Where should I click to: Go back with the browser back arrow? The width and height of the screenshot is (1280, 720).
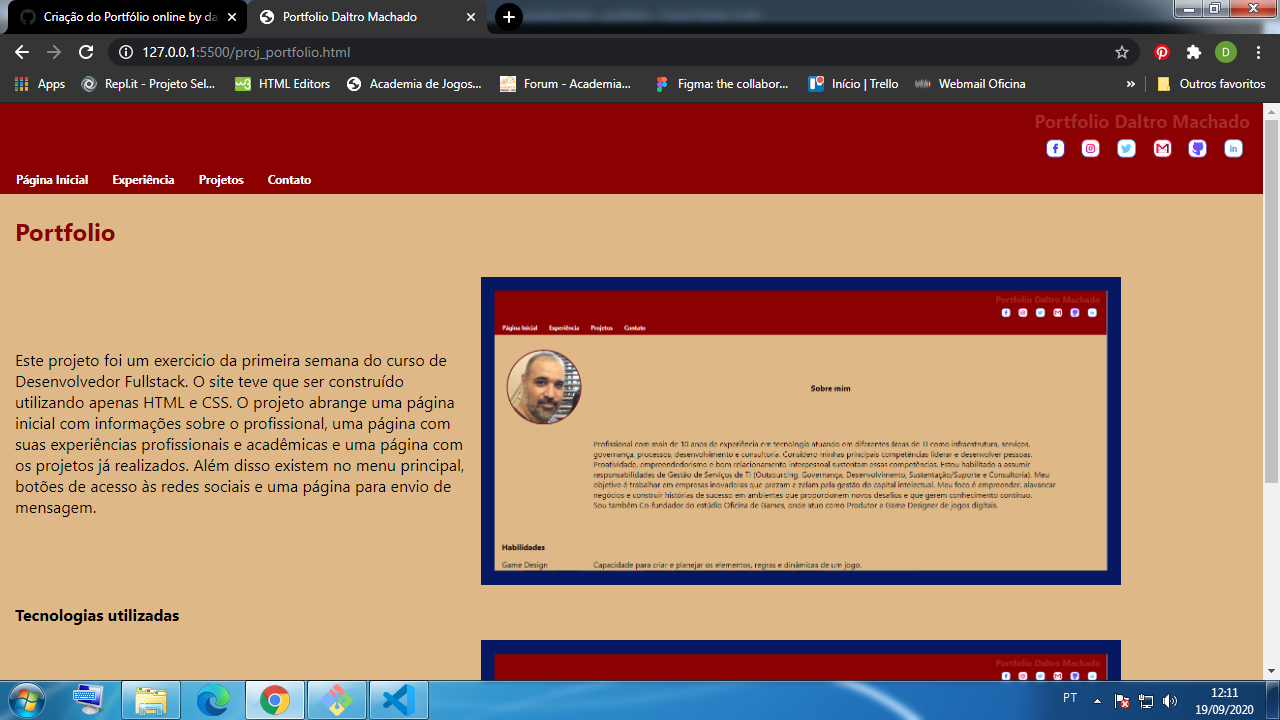click(x=22, y=52)
